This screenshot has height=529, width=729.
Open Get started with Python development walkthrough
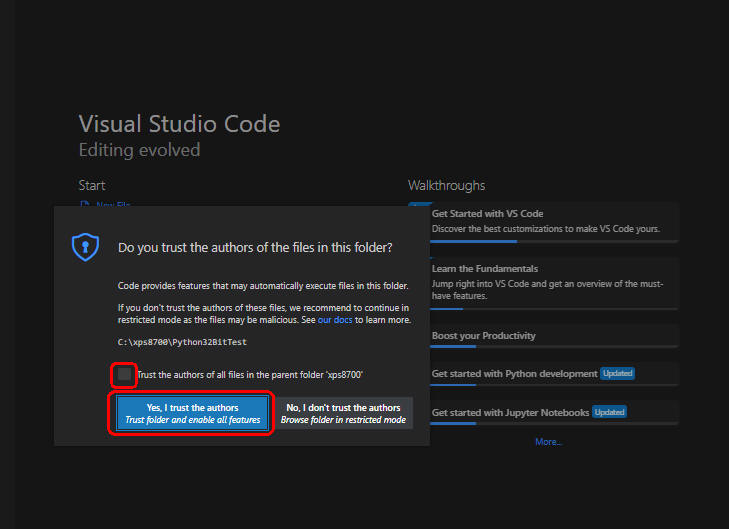[x=554, y=374]
